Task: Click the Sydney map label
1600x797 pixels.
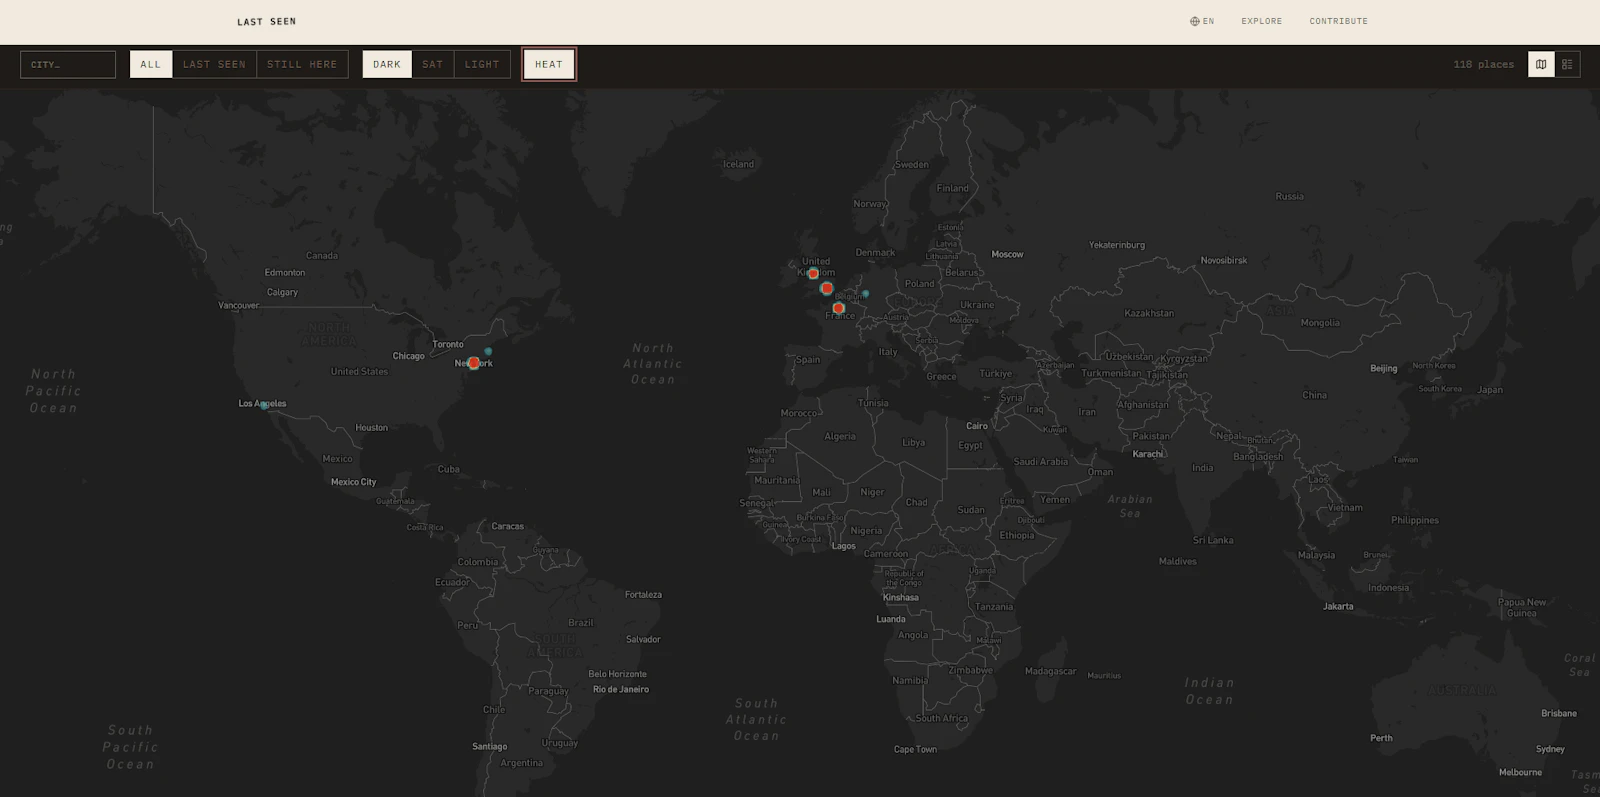Action: click(1550, 749)
